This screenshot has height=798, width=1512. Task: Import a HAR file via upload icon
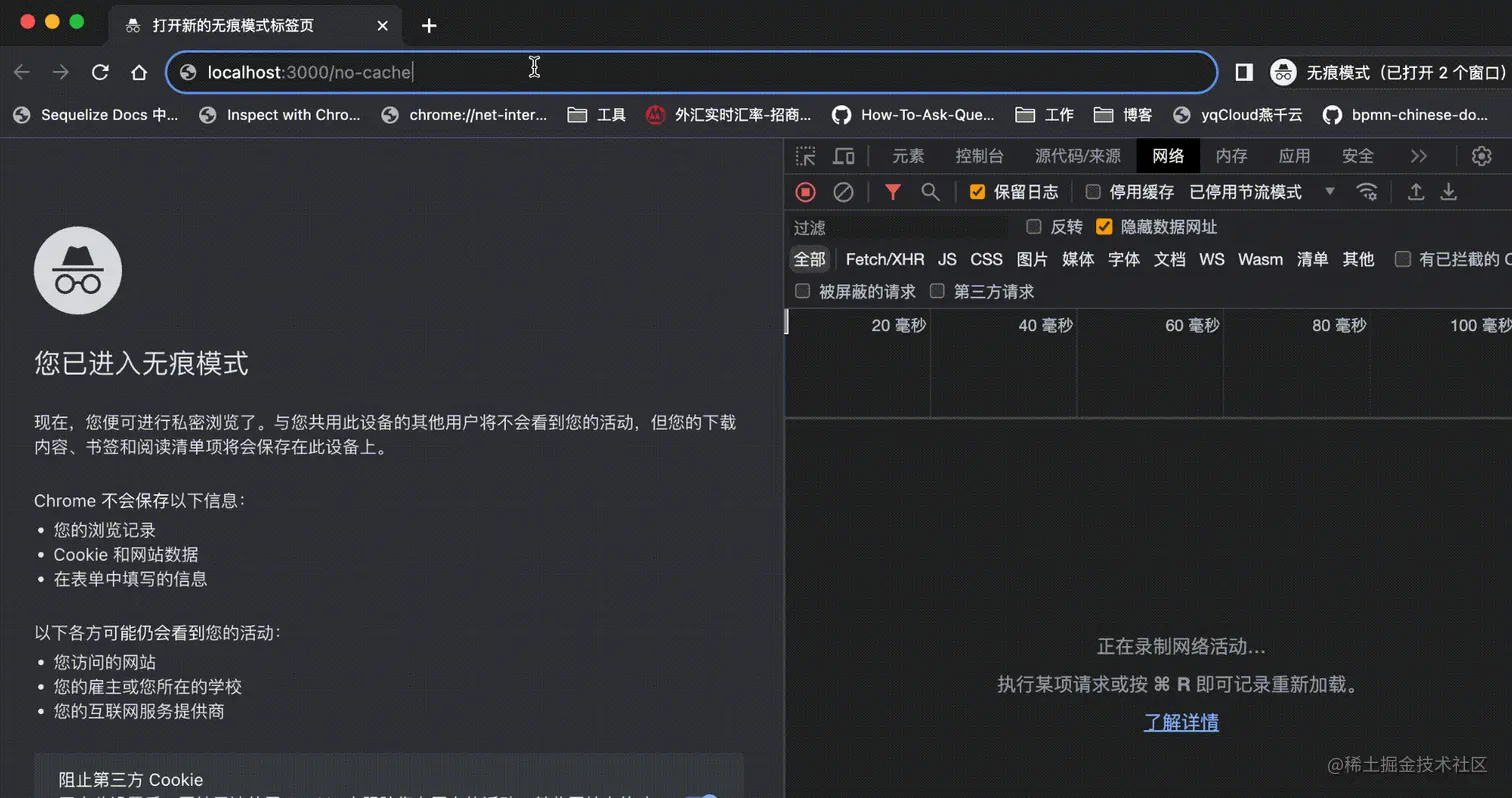click(1418, 191)
